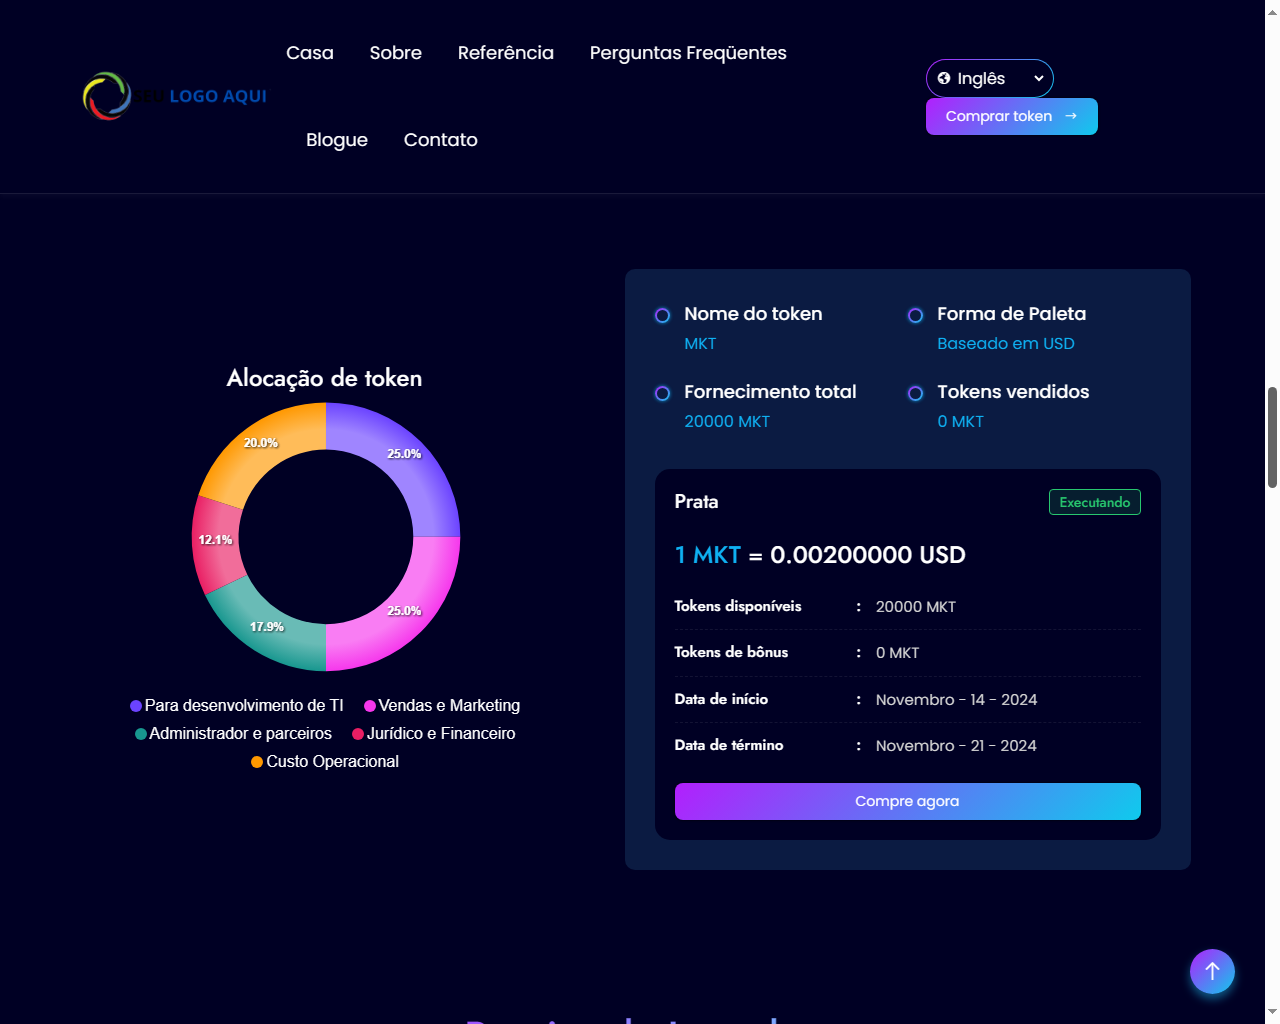Click the Comprar token button
Image resolution: width=1280 pixels, height=1024 pixels.
998,116
